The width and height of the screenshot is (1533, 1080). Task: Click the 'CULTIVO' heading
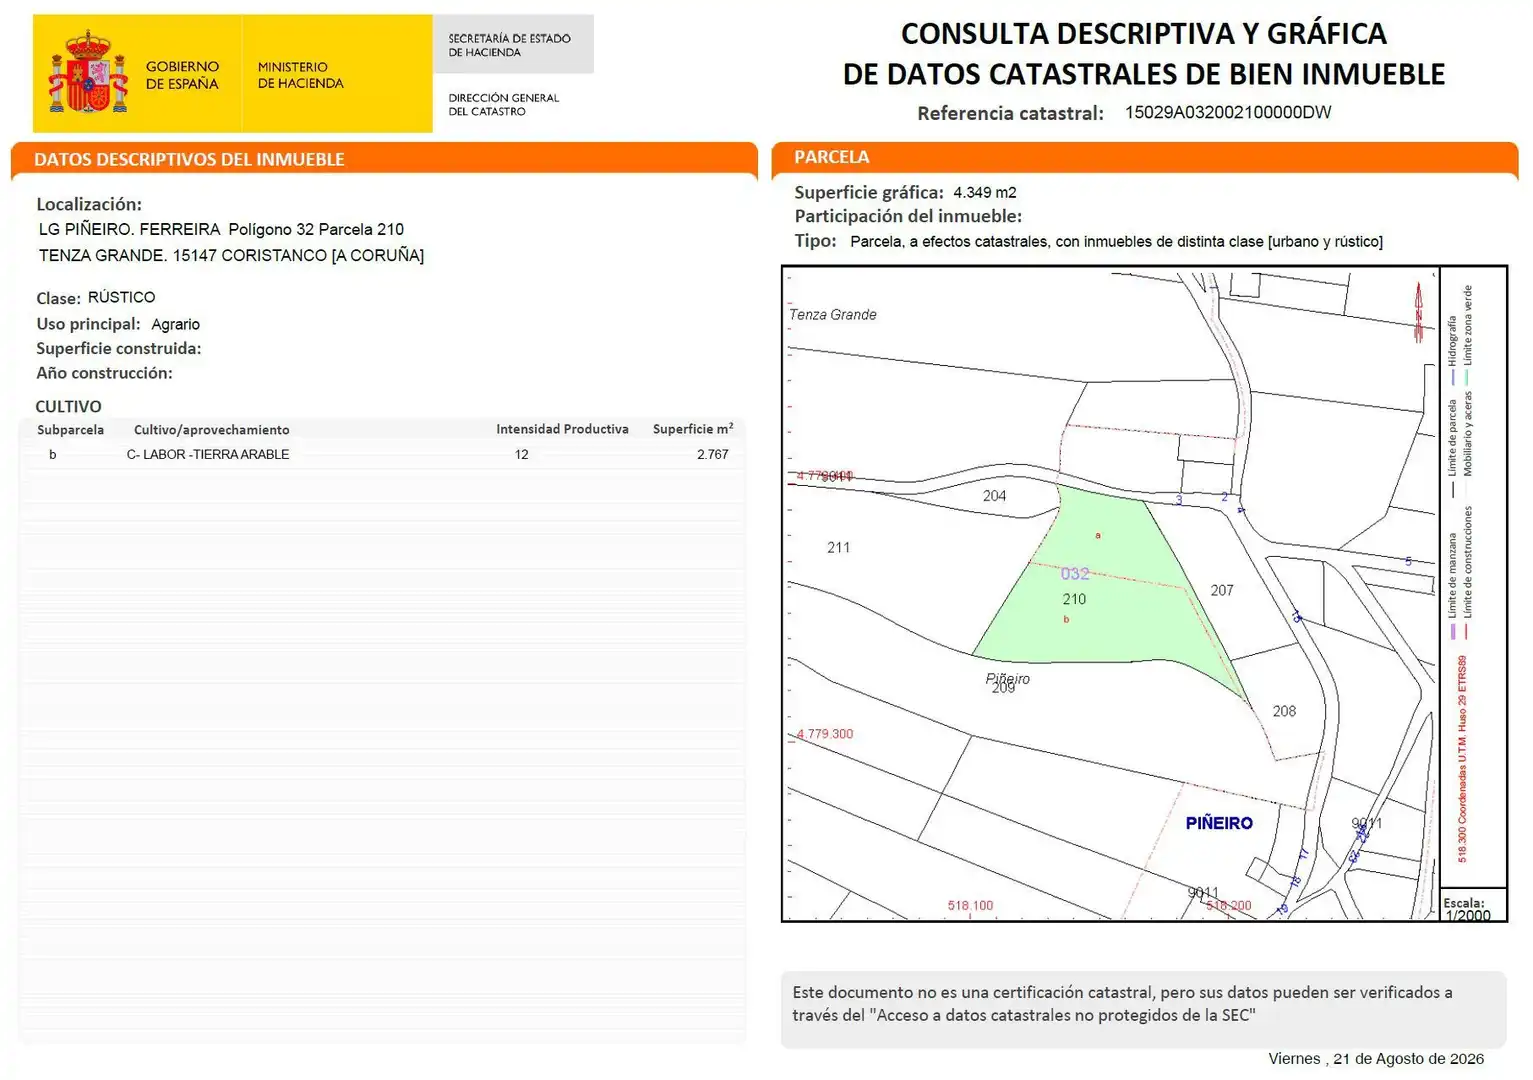[68, 406]
